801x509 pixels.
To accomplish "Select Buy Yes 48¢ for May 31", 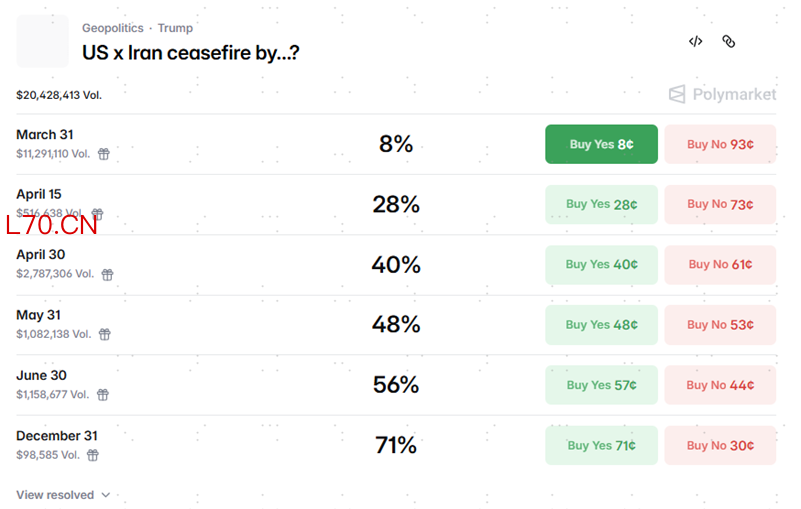I will pyautogui.click(x=601, y=325).
